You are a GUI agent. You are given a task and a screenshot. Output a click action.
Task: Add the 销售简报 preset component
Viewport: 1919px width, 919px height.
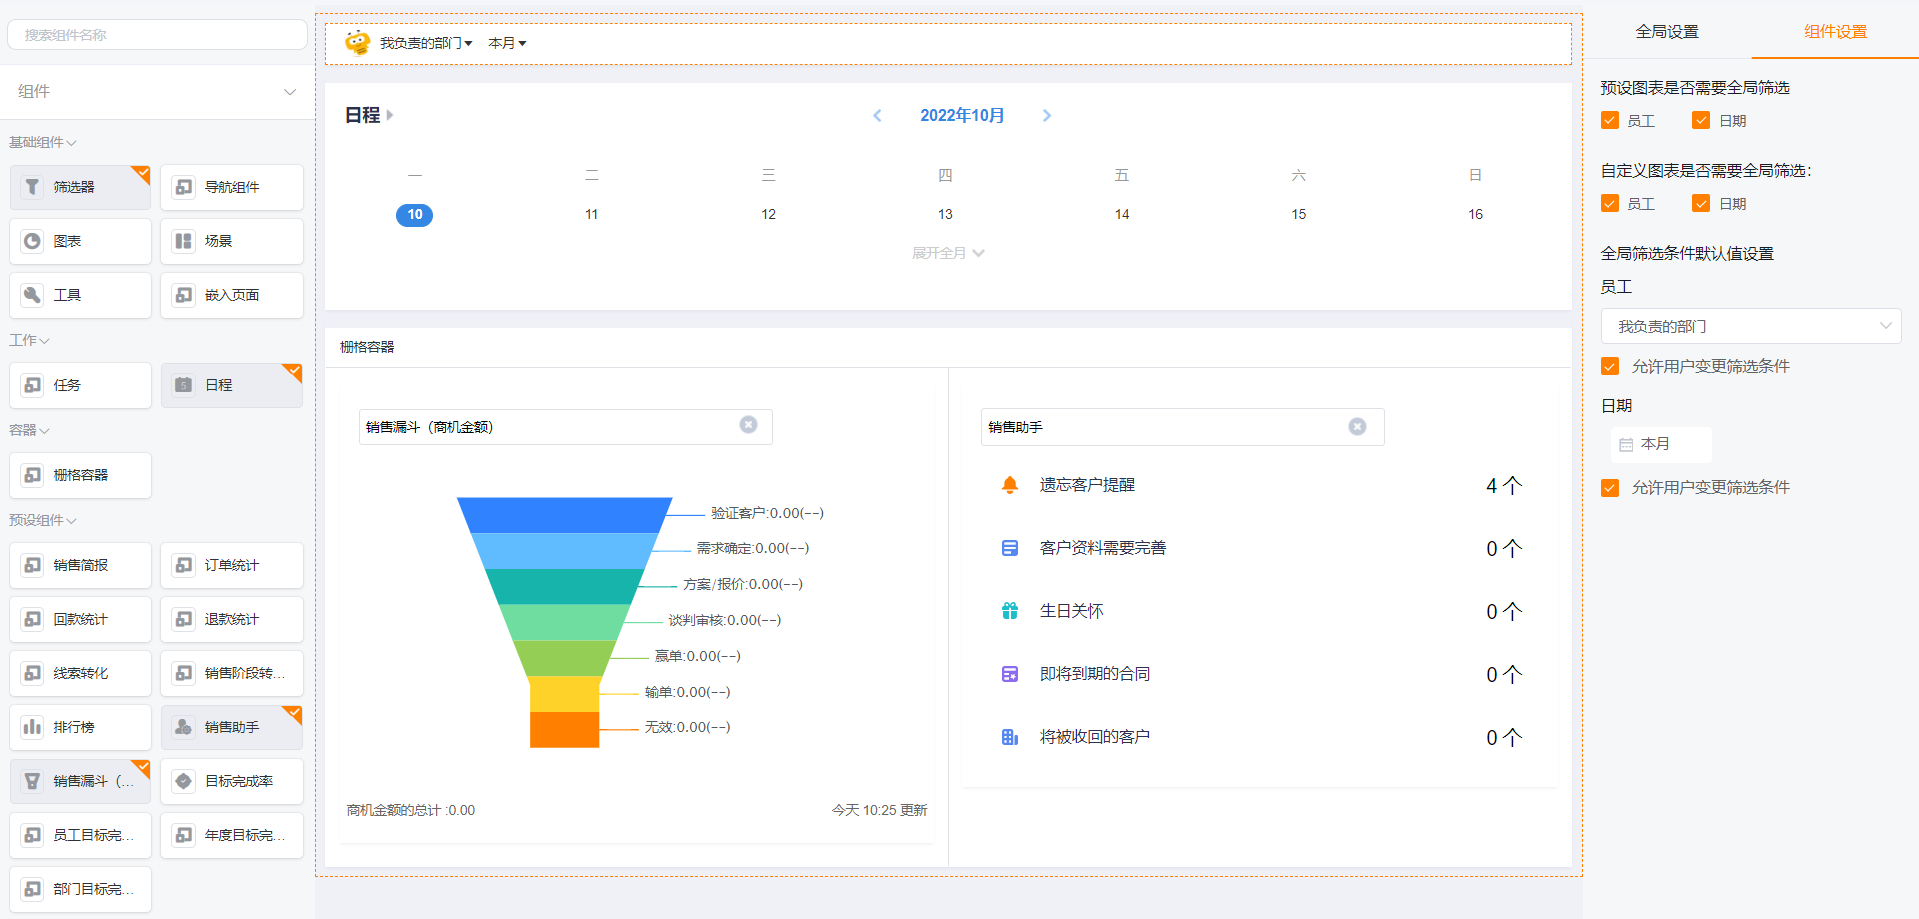pos(80,565)
